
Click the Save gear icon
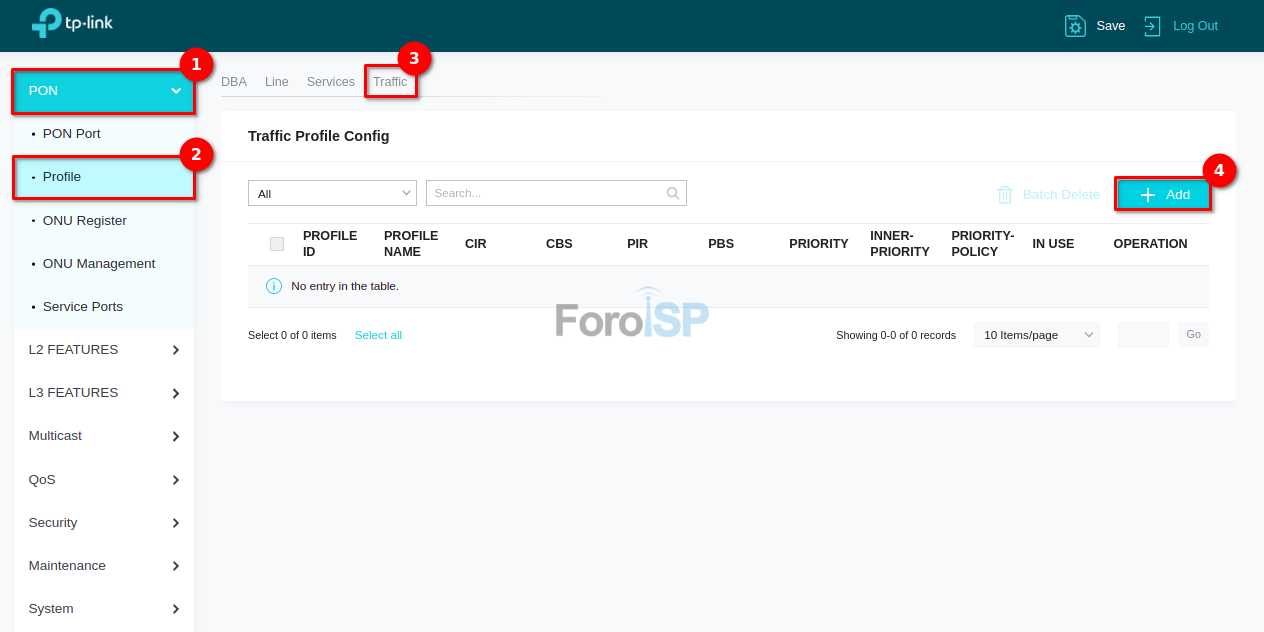1075,26
